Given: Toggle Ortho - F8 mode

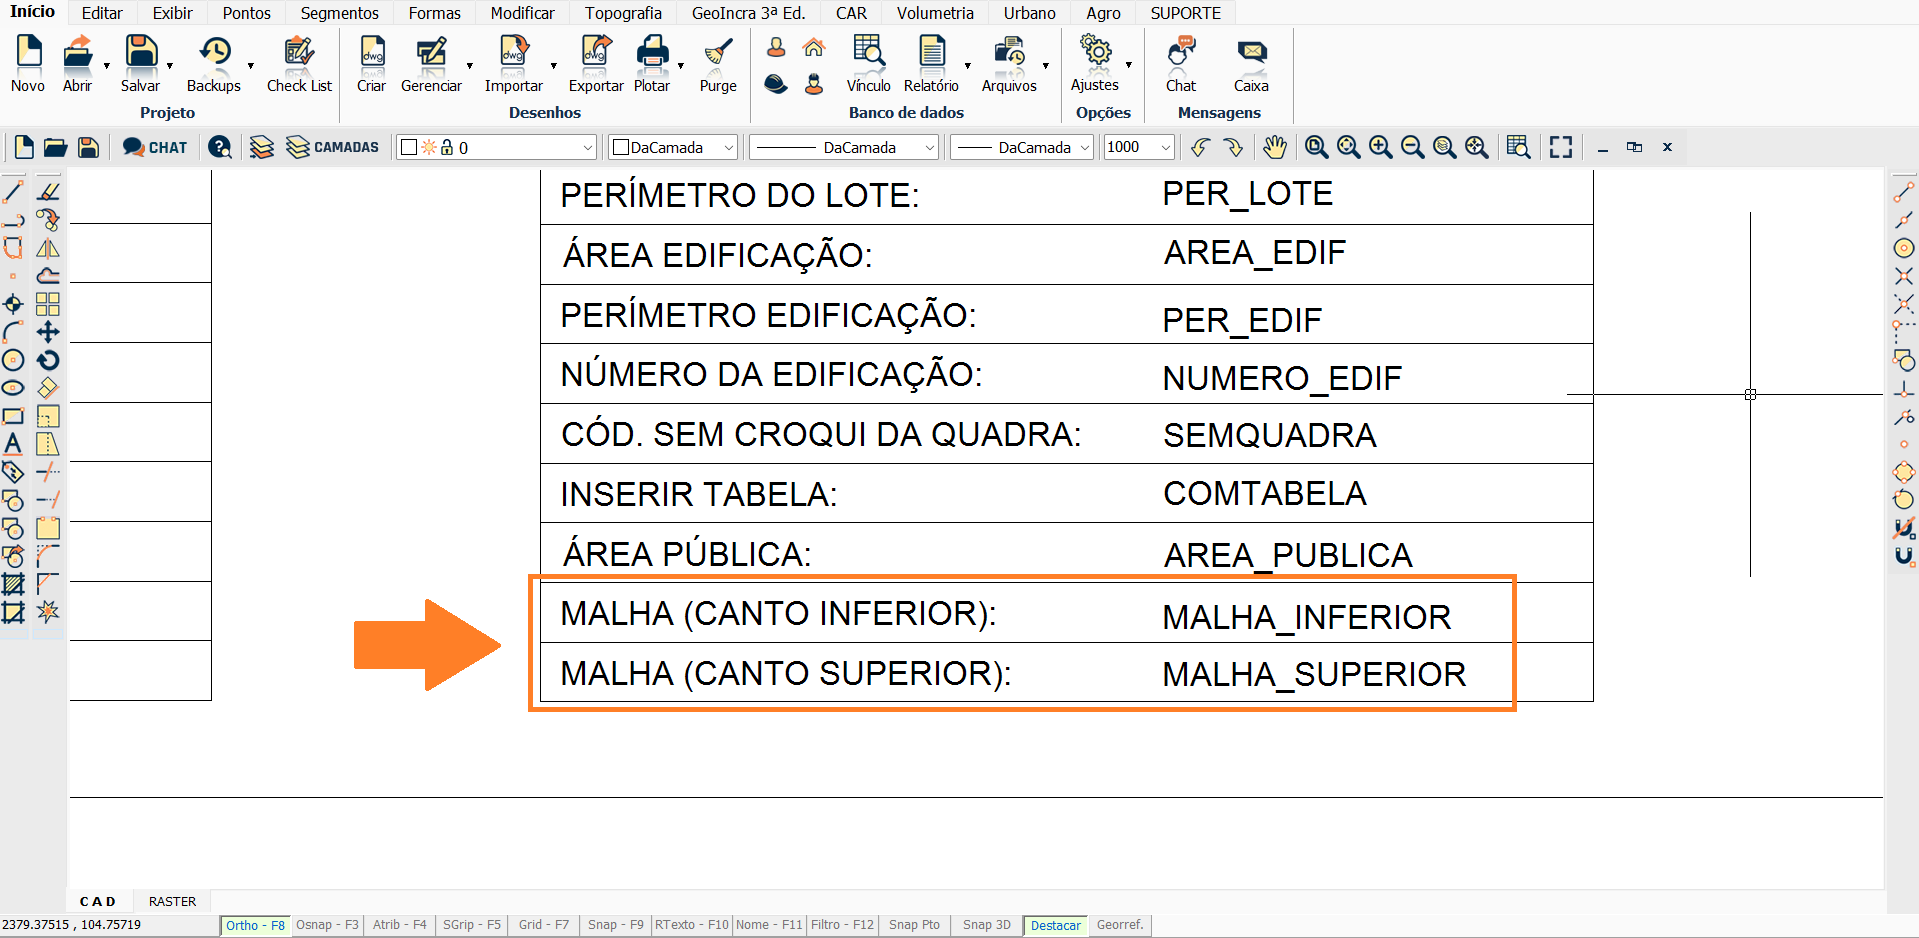Looking at the screenshot, I should (x=255, y=925).
